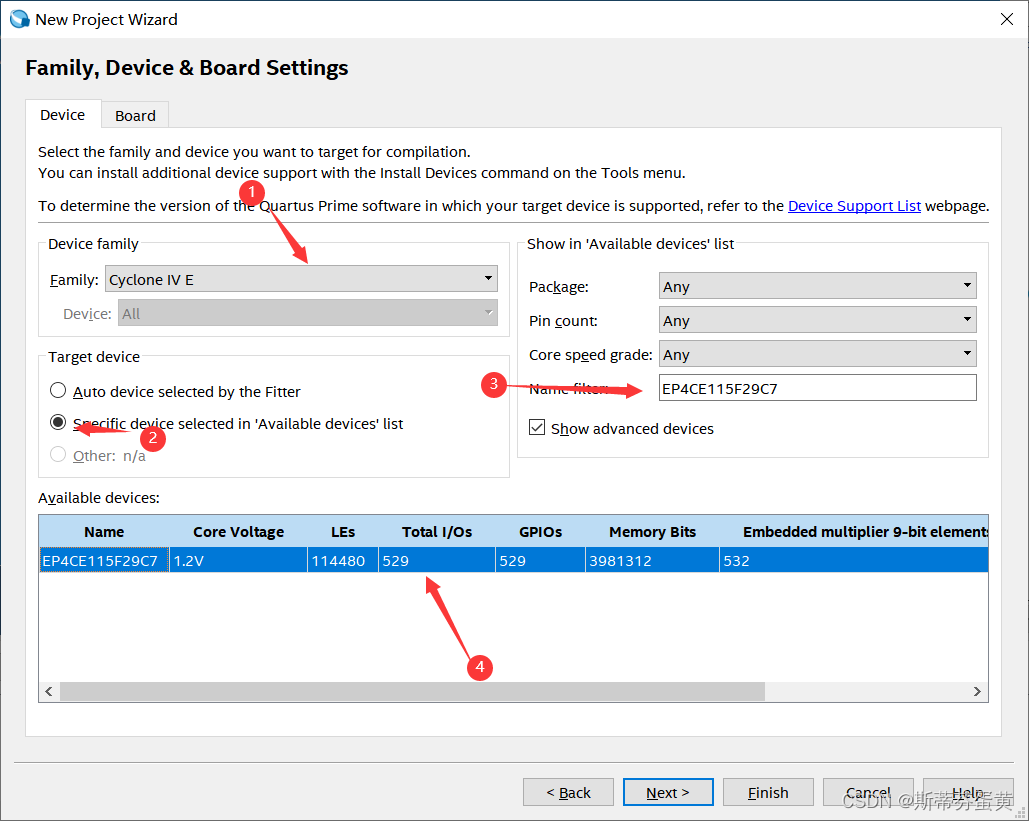Proceed with the Next > button
Image resolution: width=1029 pixels, height=821 pixels.
tap(668, 792)
